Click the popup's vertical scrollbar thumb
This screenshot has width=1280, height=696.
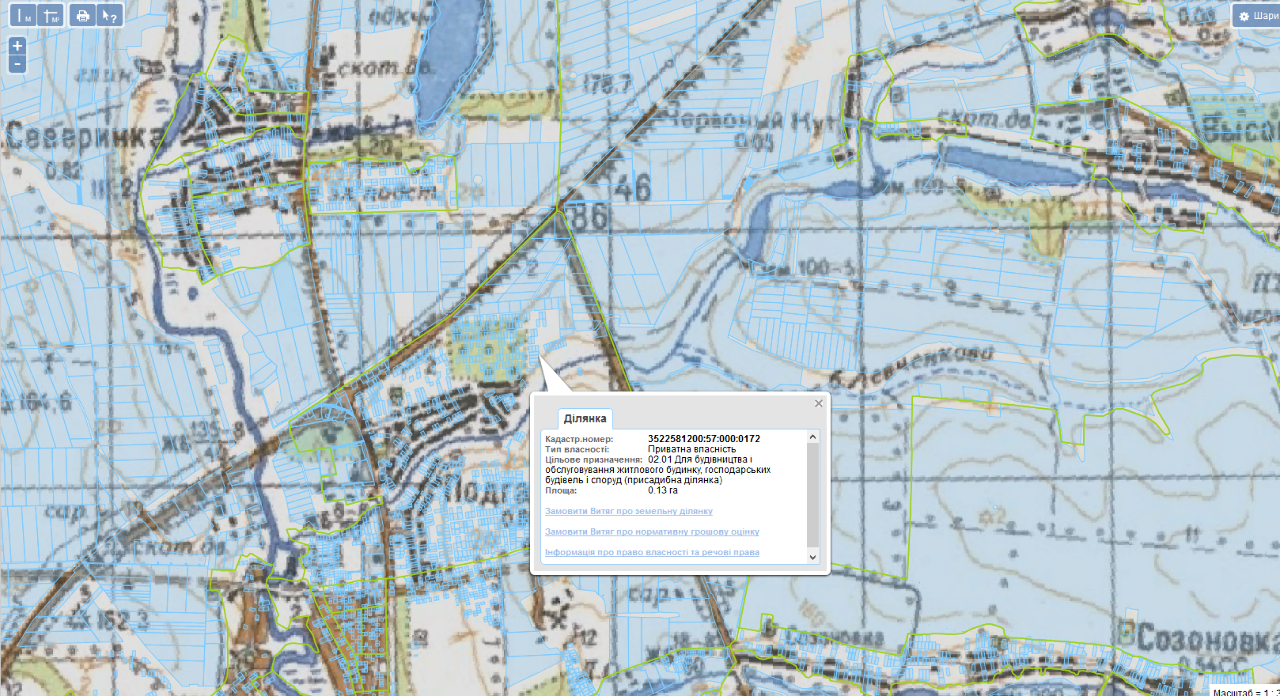click(812, 494)
